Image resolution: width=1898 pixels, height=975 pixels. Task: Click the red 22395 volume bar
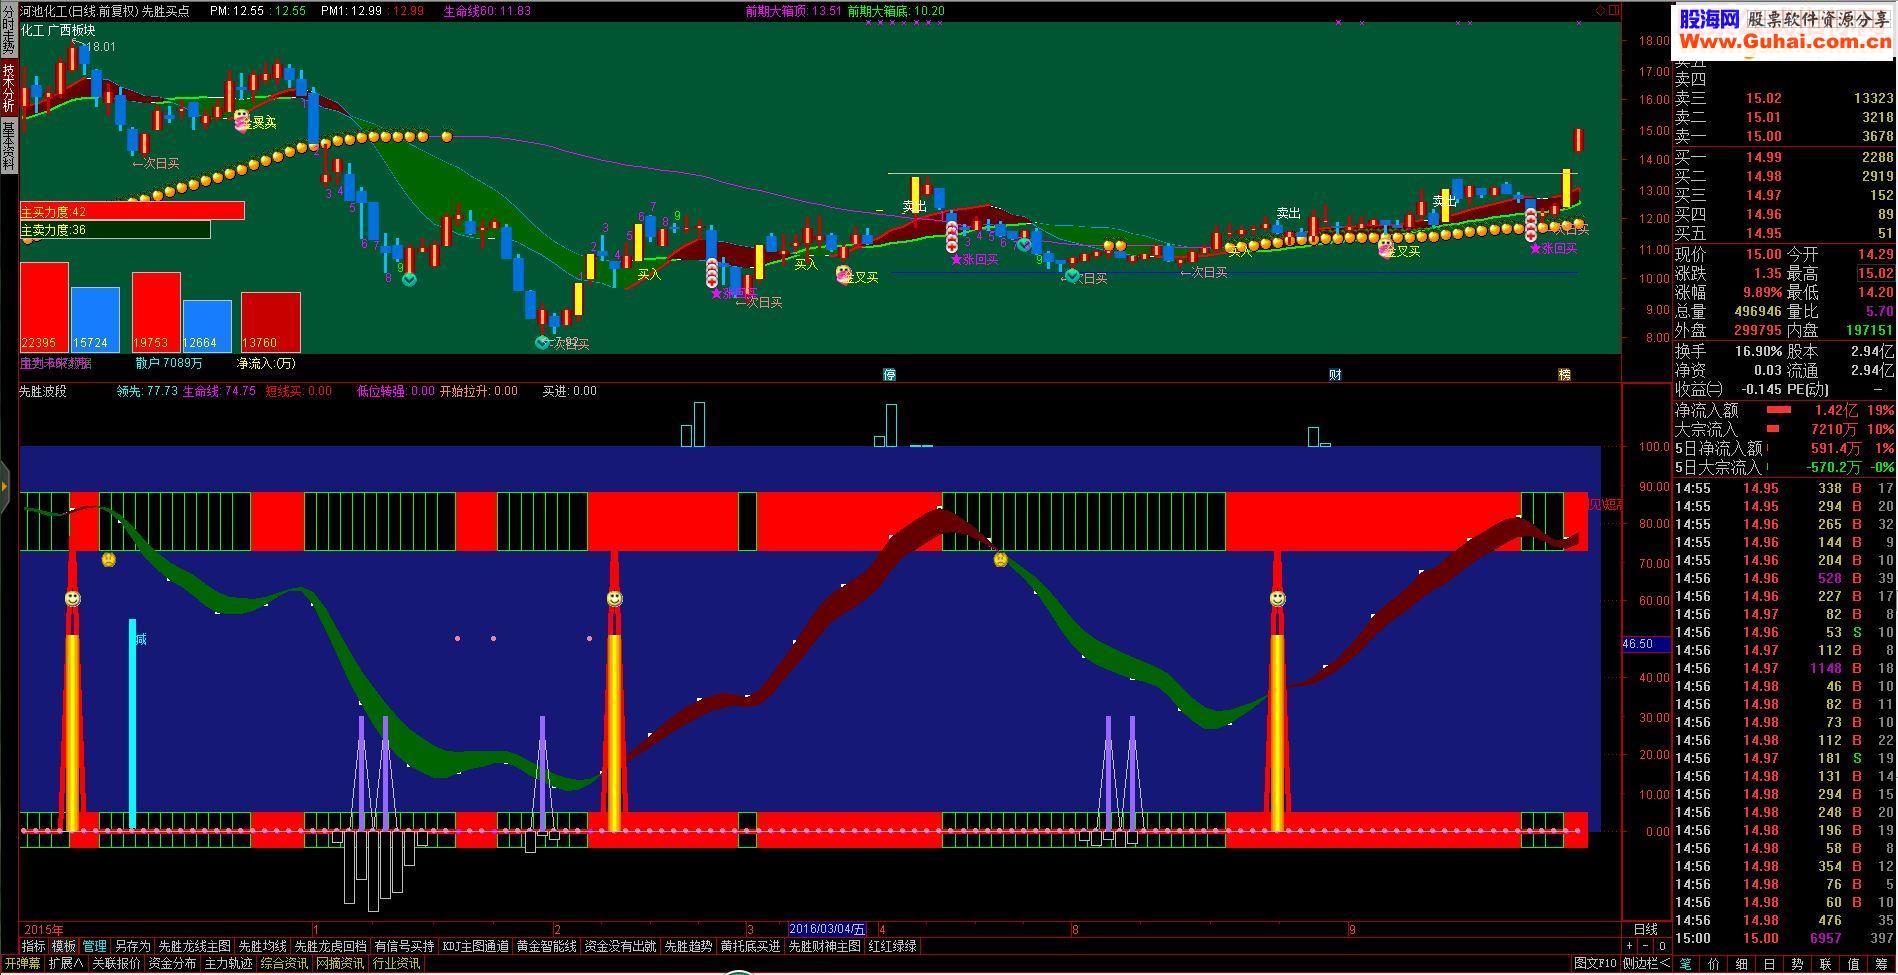tap(44, 306)
